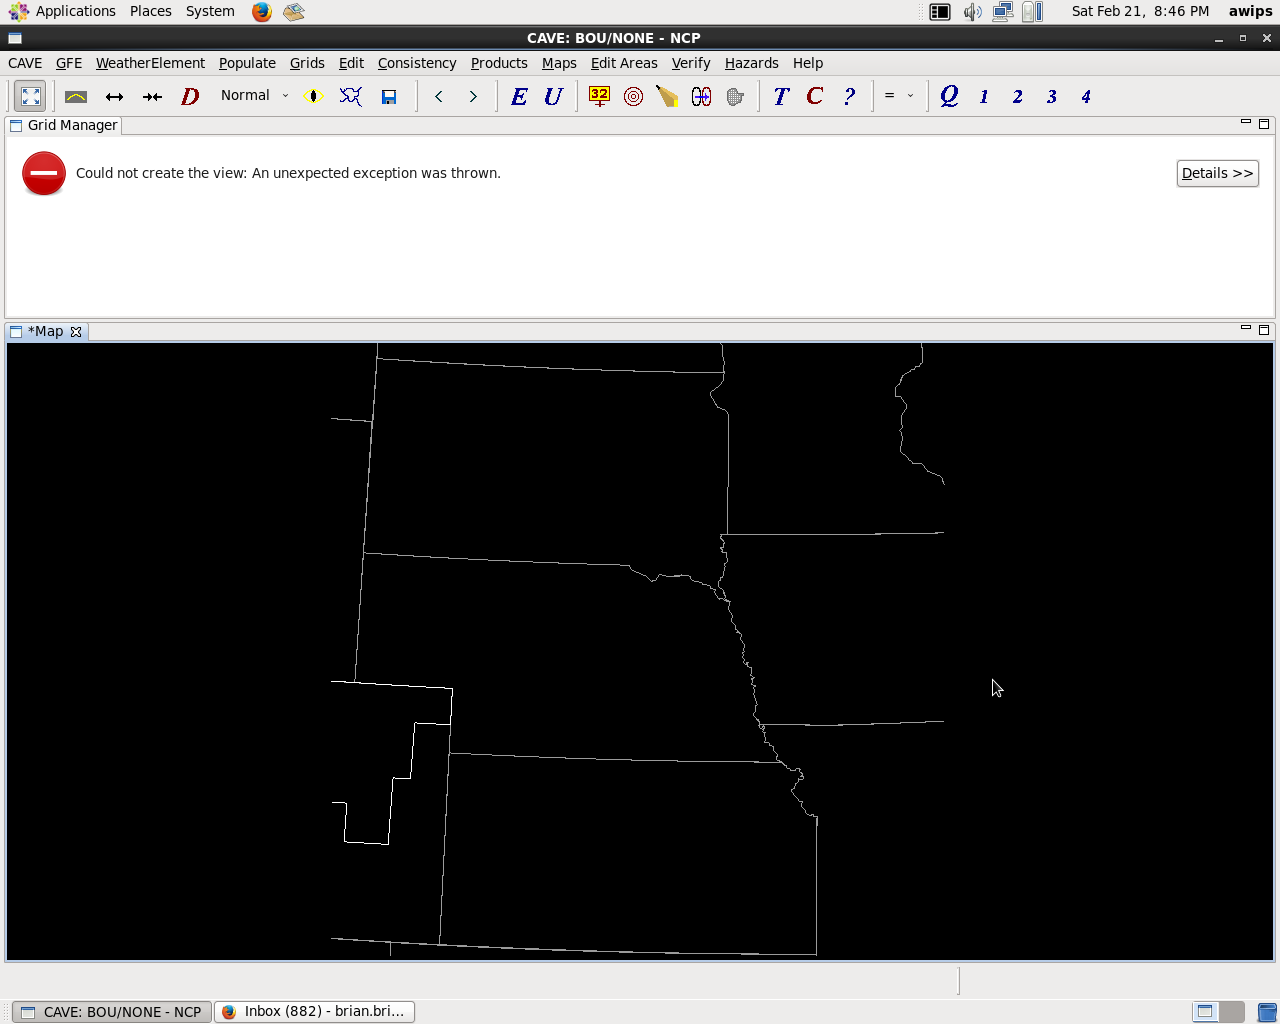Expand the equals sign dropdown

coord(898,96)
